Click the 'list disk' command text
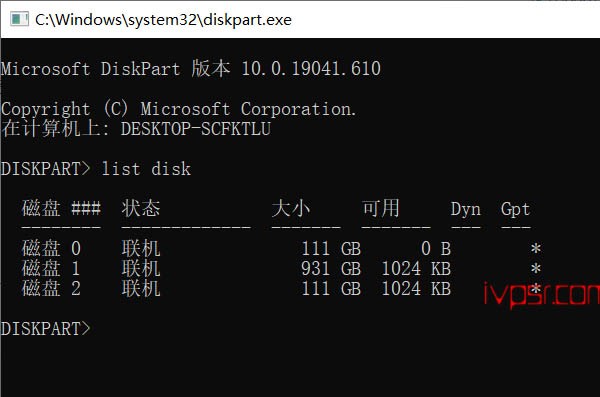 tap(146, 169)
